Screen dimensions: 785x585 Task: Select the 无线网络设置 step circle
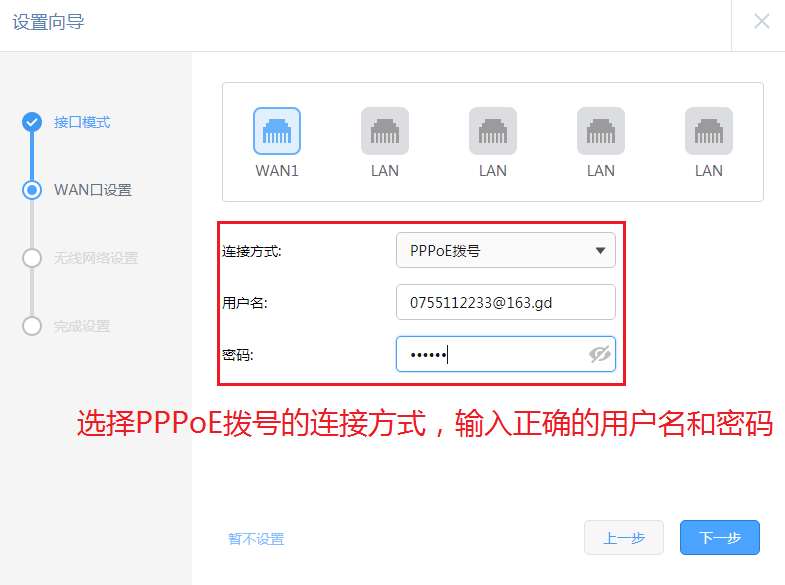click(x=32, y=258)
